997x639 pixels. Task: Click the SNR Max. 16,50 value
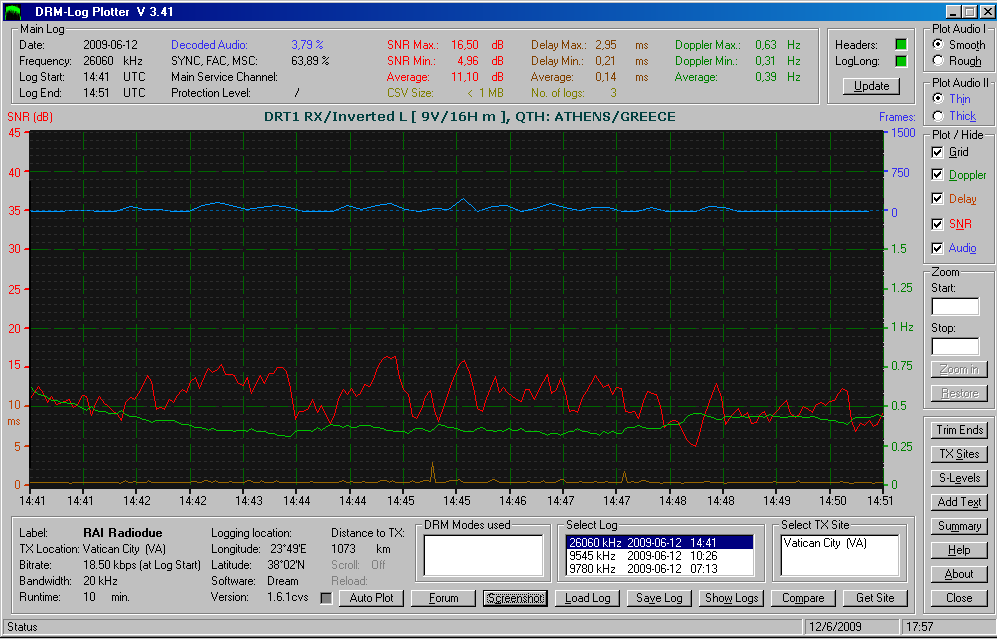tap(465, 45)
